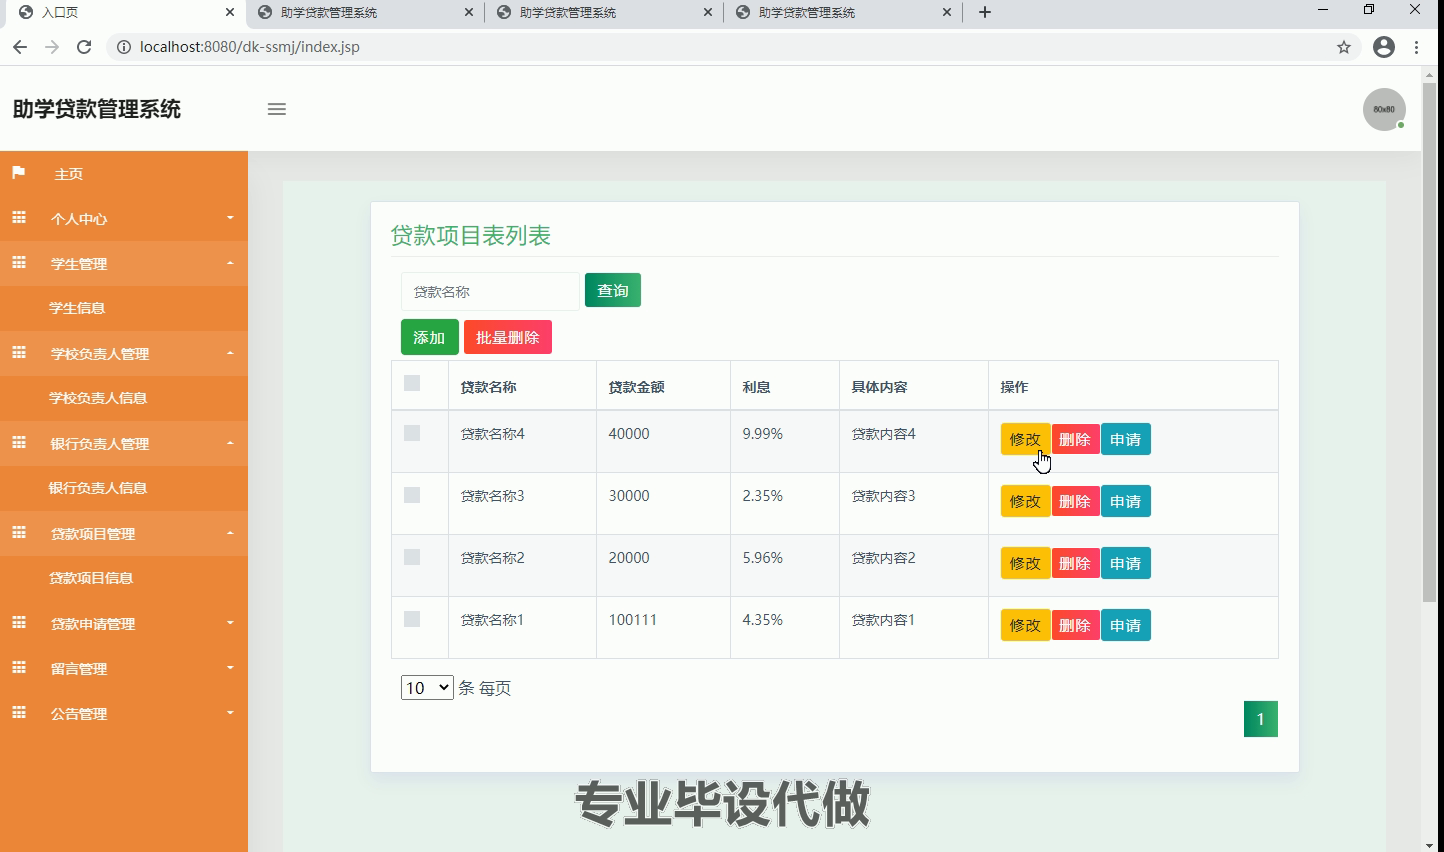The width and height of the screenshot is (1444, 852).
Task: Bookmark page with the star icon
Action: [1344, 47]
